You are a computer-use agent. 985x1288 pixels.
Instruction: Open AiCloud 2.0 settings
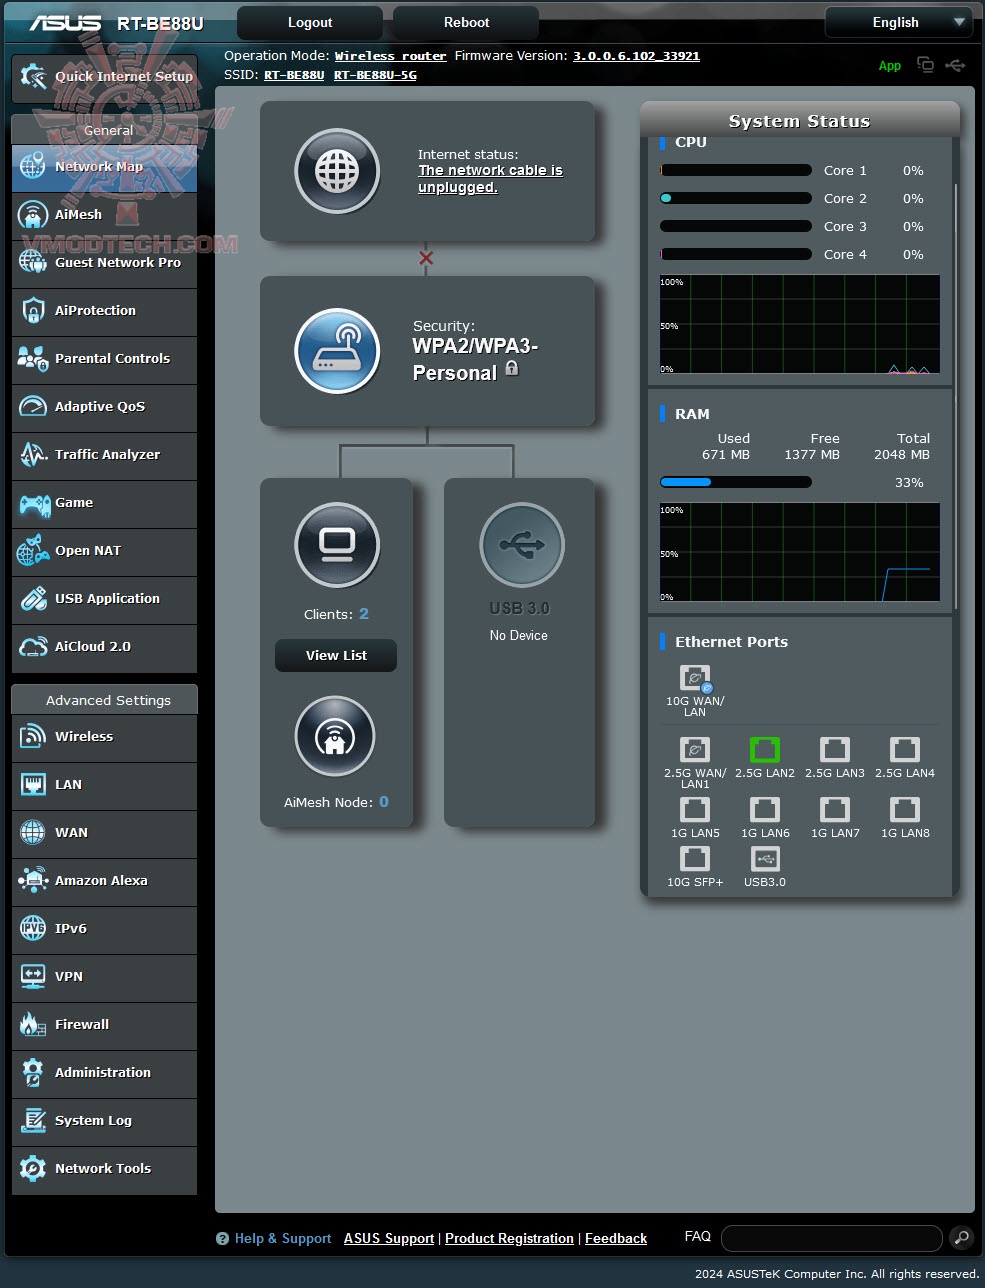point(104,647)
